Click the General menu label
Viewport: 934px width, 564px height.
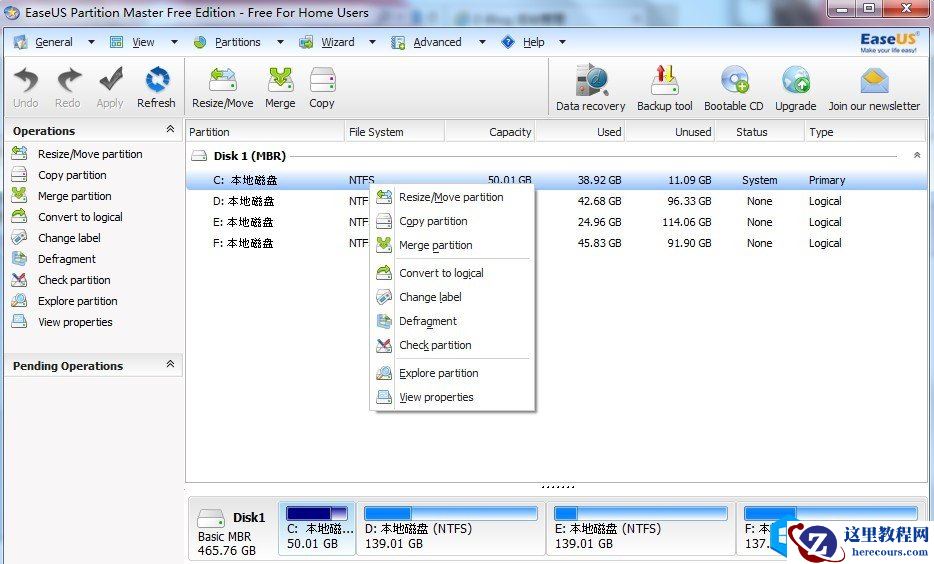click(54, 42)
